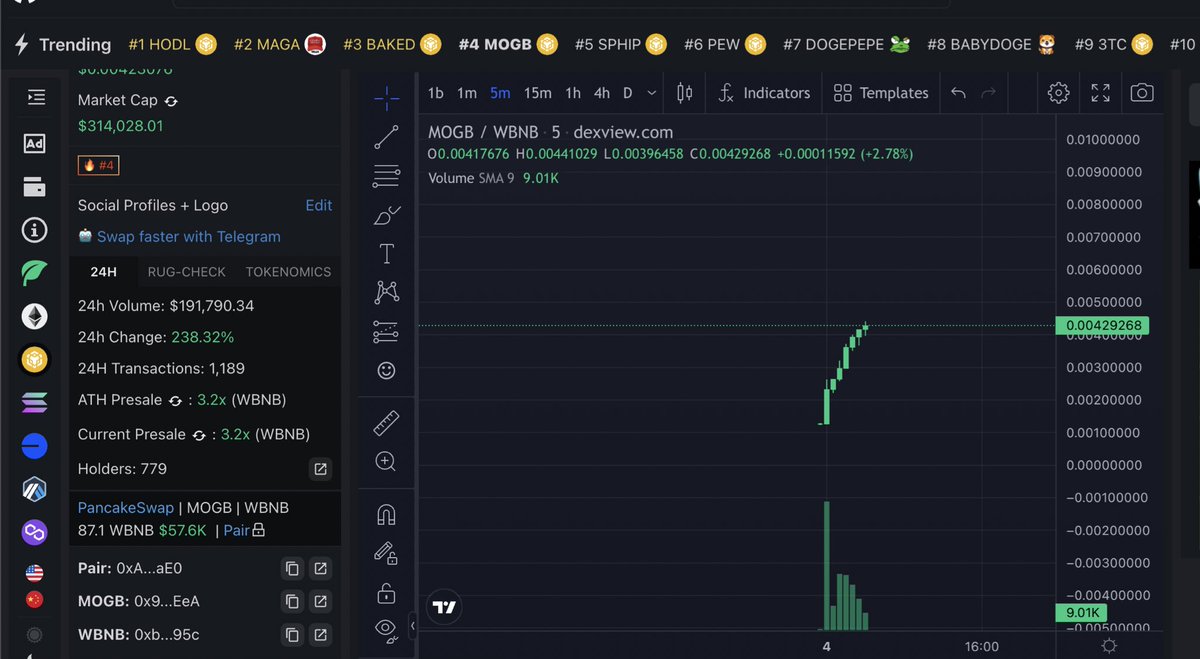Select the ruler measure tool

pyautogui.click(x=386, y=423)
